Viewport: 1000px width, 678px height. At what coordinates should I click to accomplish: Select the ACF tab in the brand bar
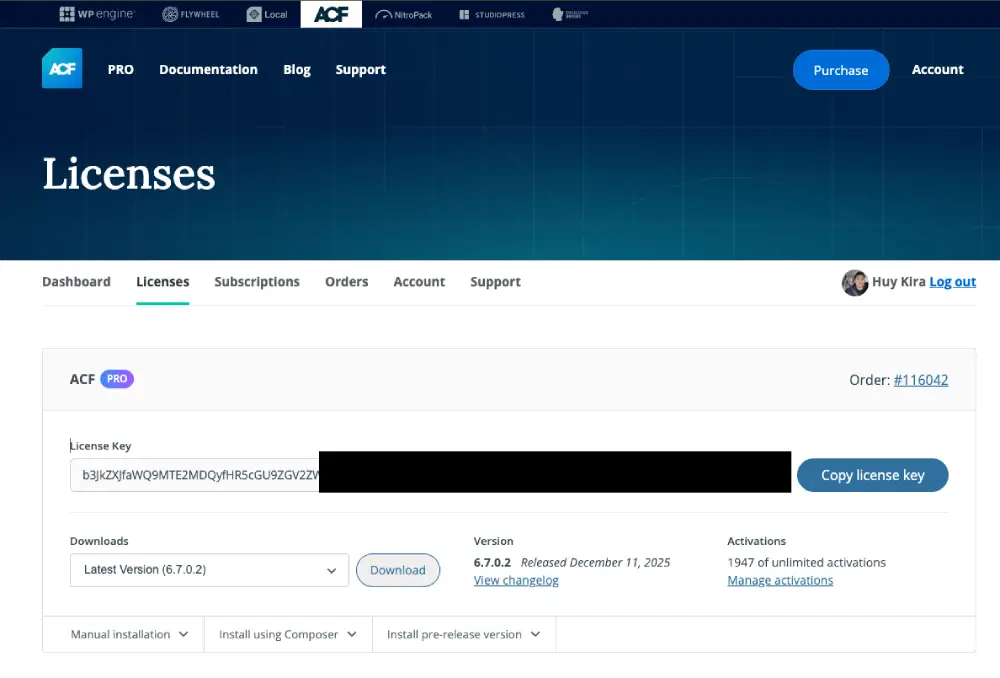[331, 14]
